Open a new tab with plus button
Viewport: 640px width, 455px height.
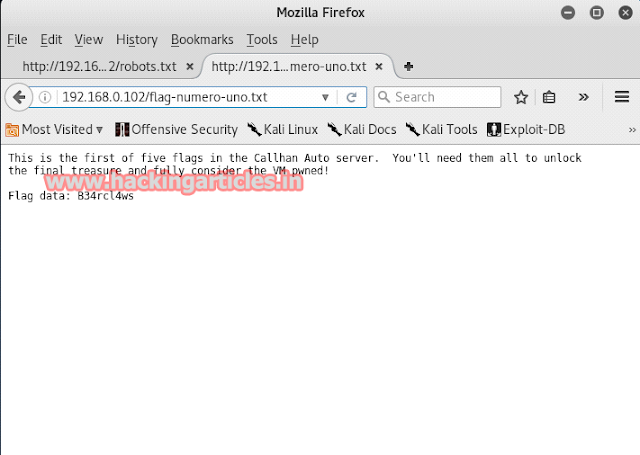pyautogui.click(x=409, y=66)
